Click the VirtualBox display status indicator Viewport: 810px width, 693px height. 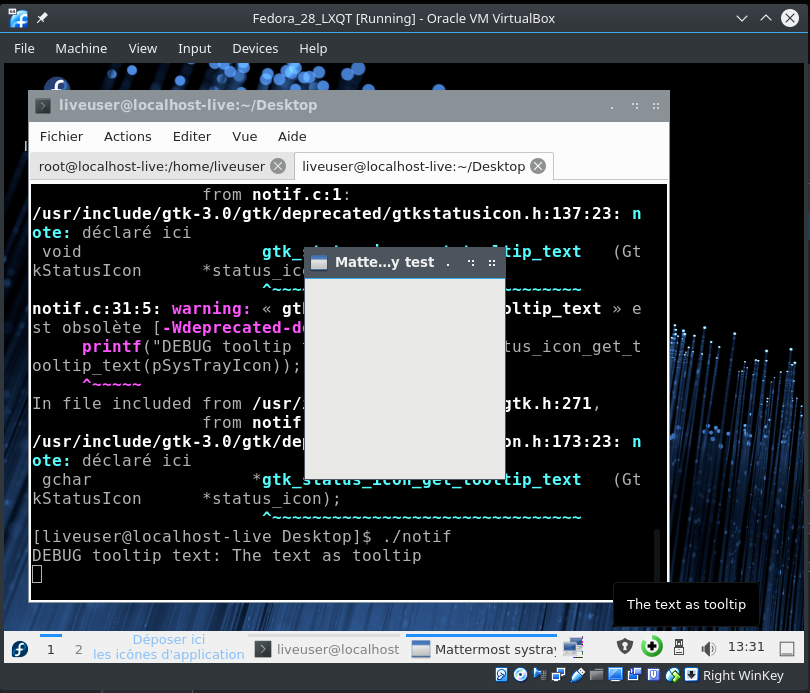(615, 674)
